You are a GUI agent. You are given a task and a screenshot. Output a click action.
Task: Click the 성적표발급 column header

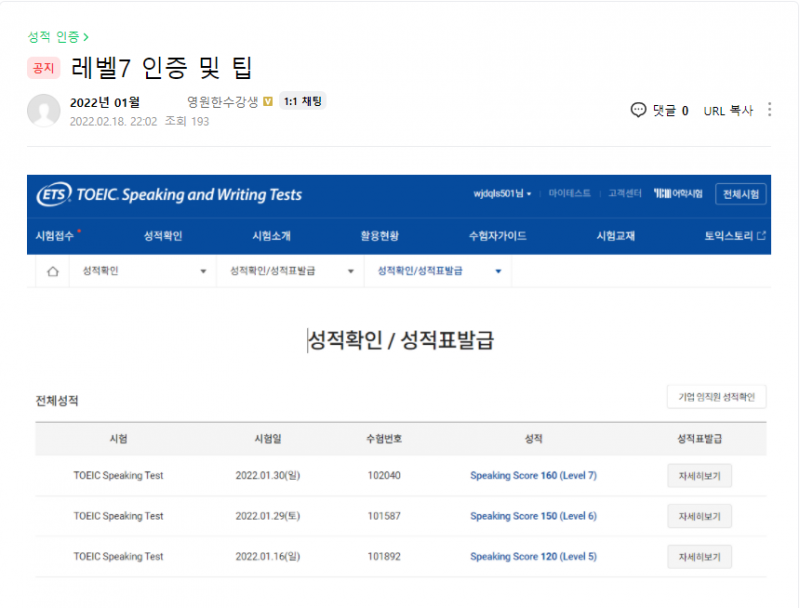click(x=699, y=439)
